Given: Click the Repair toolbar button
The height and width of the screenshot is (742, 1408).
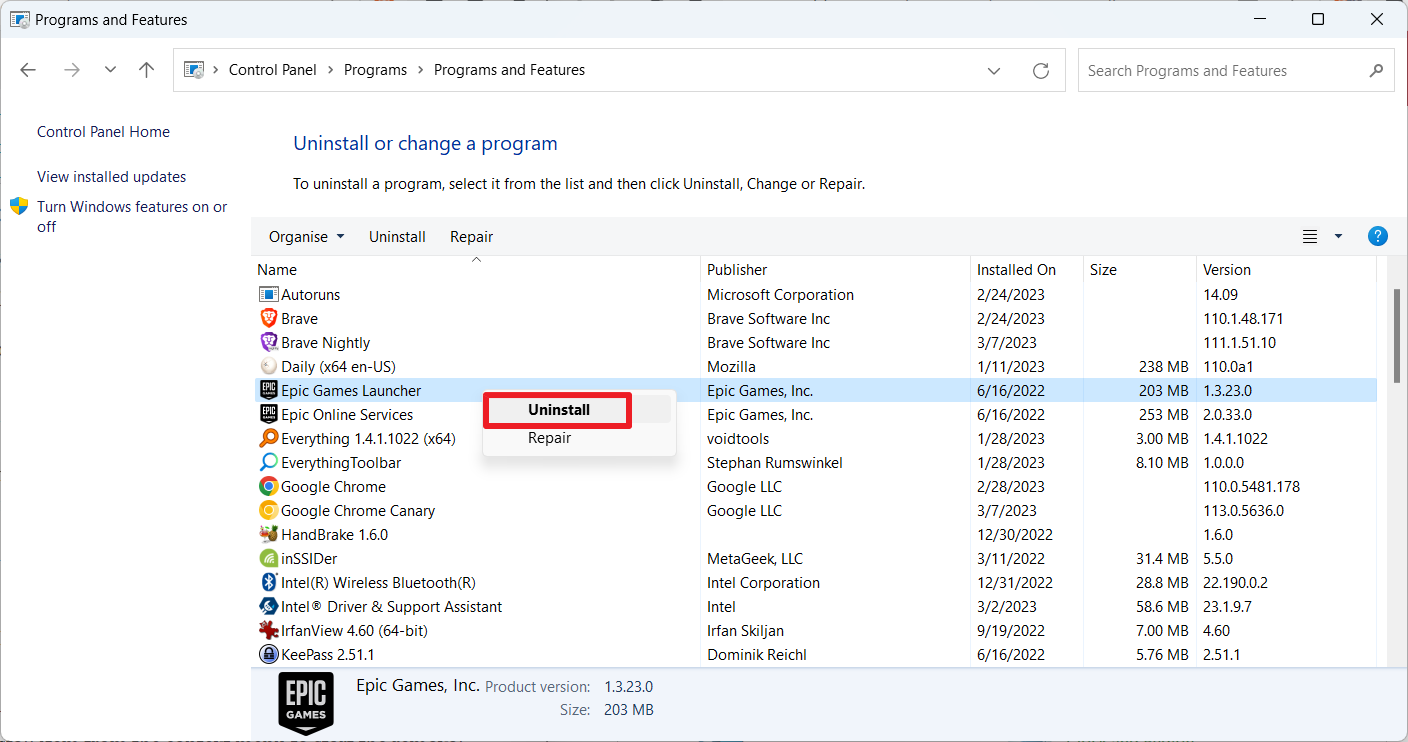Looking at the screenshot, I should point(471,237).
